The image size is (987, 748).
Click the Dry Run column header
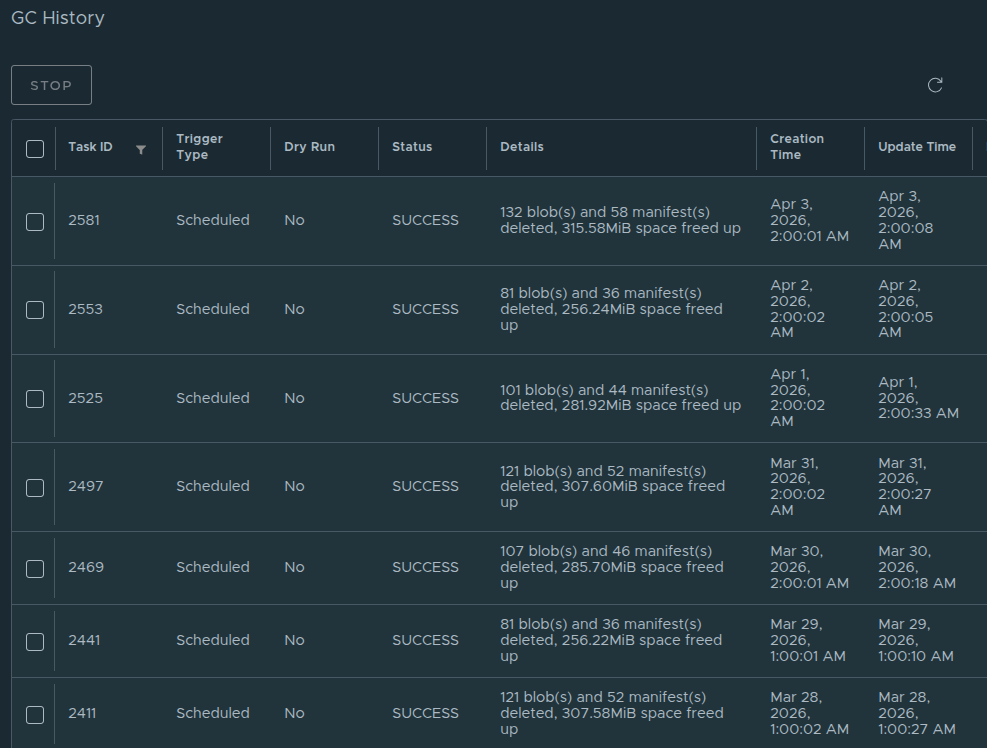[x=309, y=147]
